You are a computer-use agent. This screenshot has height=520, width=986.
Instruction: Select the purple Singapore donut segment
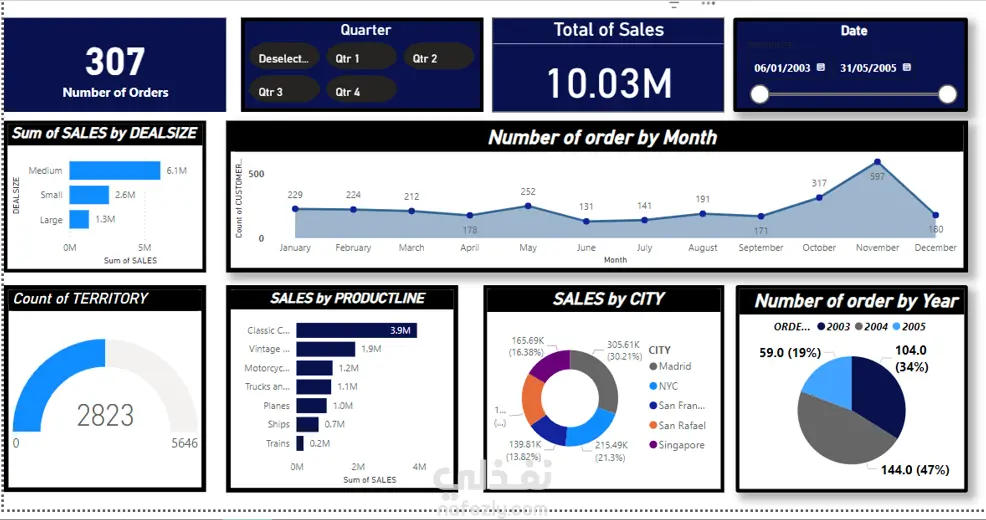click(x=551, y=363)
